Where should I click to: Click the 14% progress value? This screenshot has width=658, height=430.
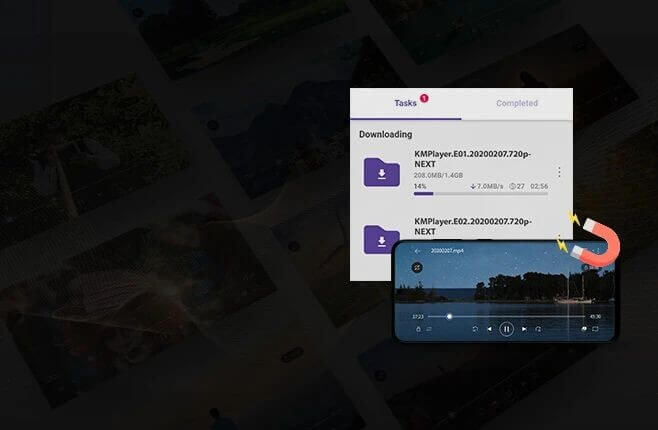coord(420,186)
